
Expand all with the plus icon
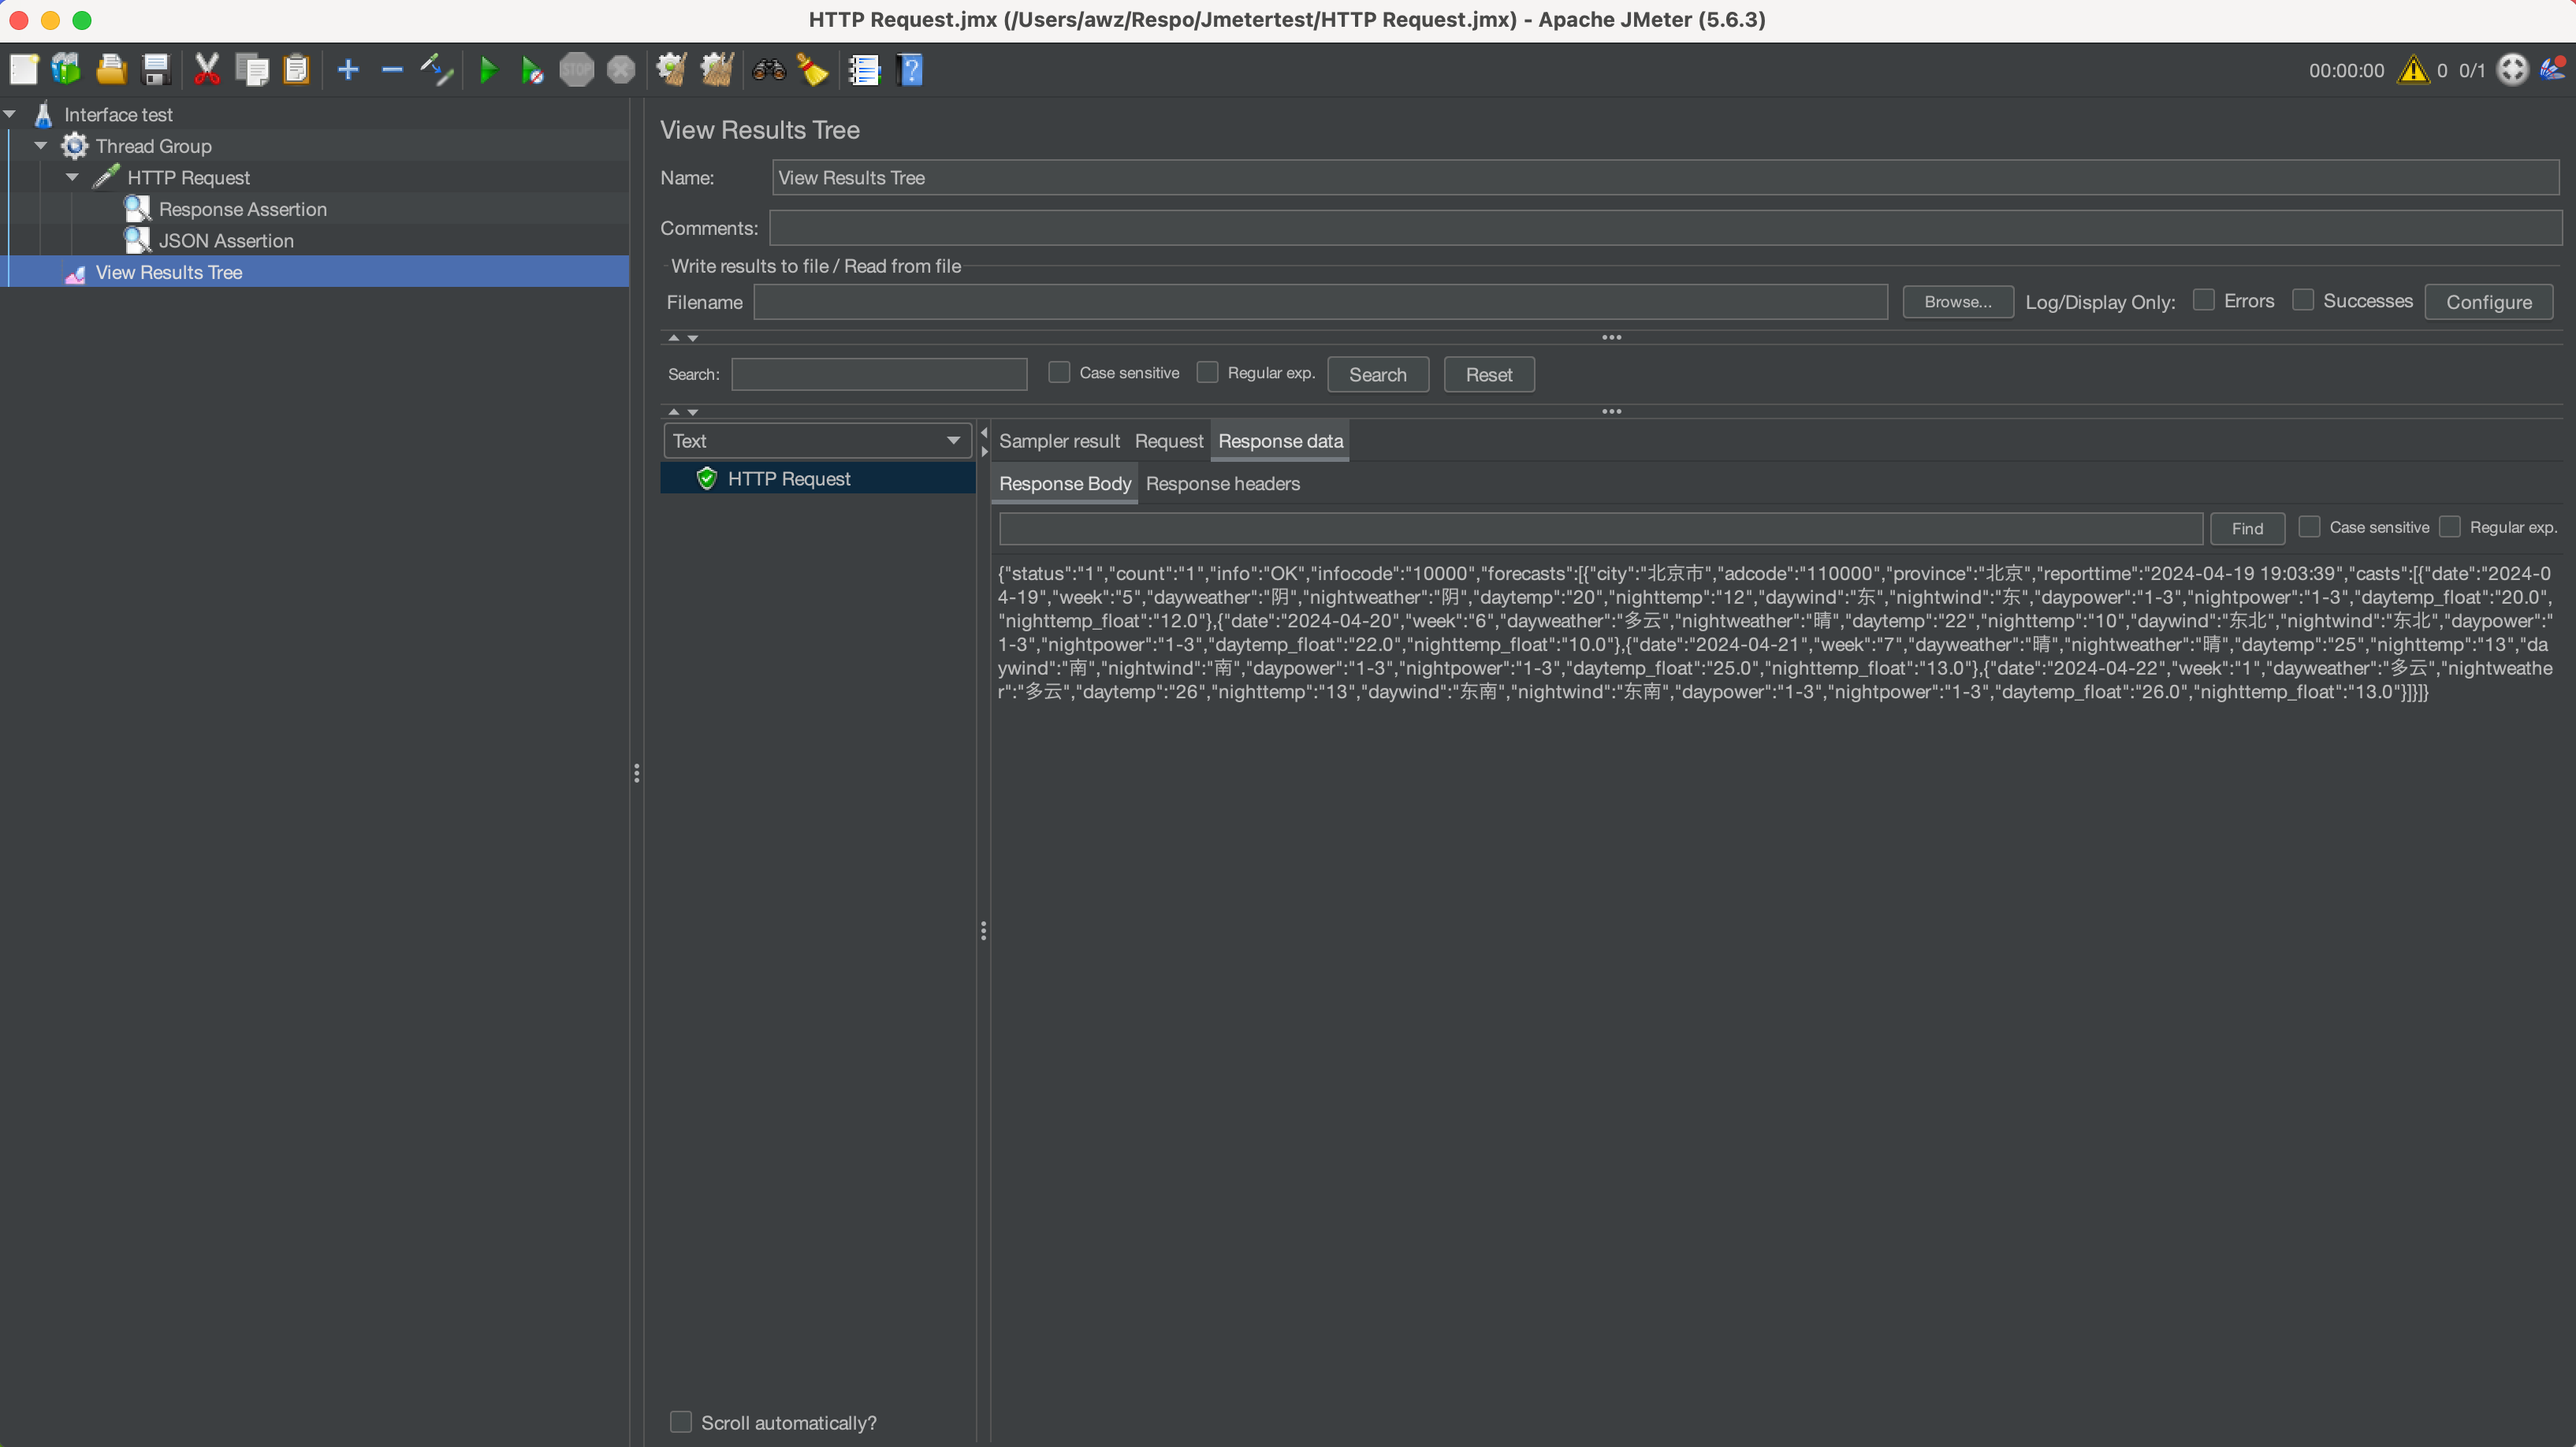tap(348, 70)
